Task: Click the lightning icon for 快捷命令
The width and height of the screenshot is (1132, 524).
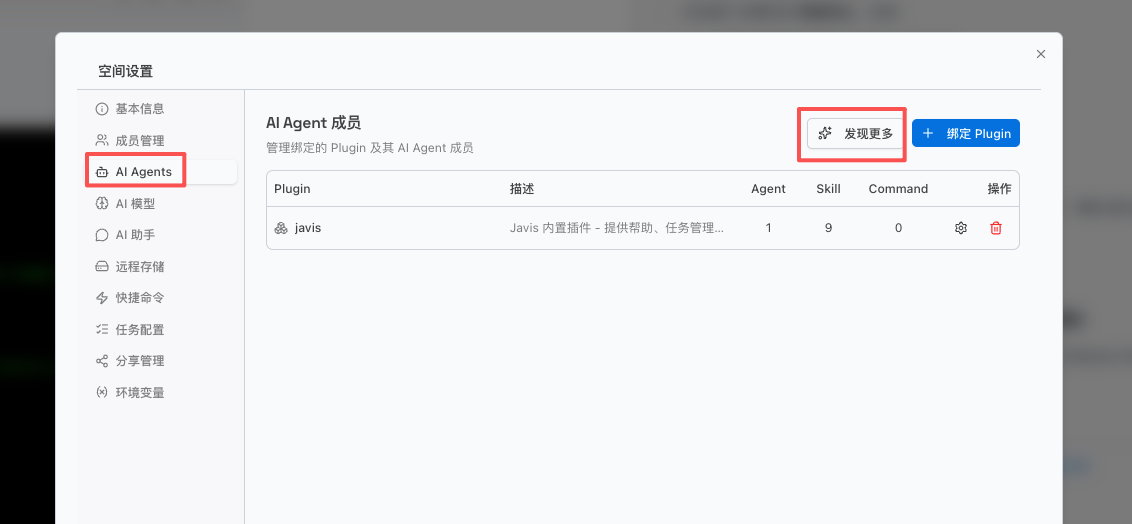Action: coord(101,298)
